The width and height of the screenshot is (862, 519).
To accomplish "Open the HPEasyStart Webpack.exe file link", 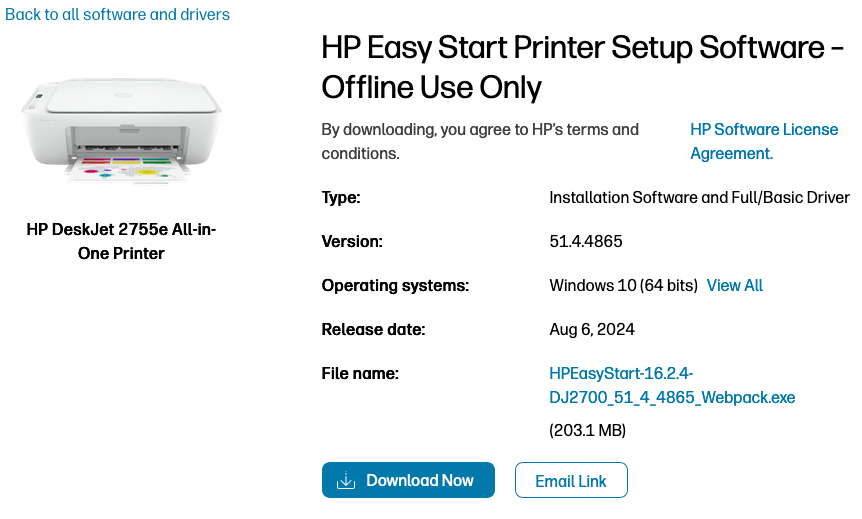I will 672,385.
